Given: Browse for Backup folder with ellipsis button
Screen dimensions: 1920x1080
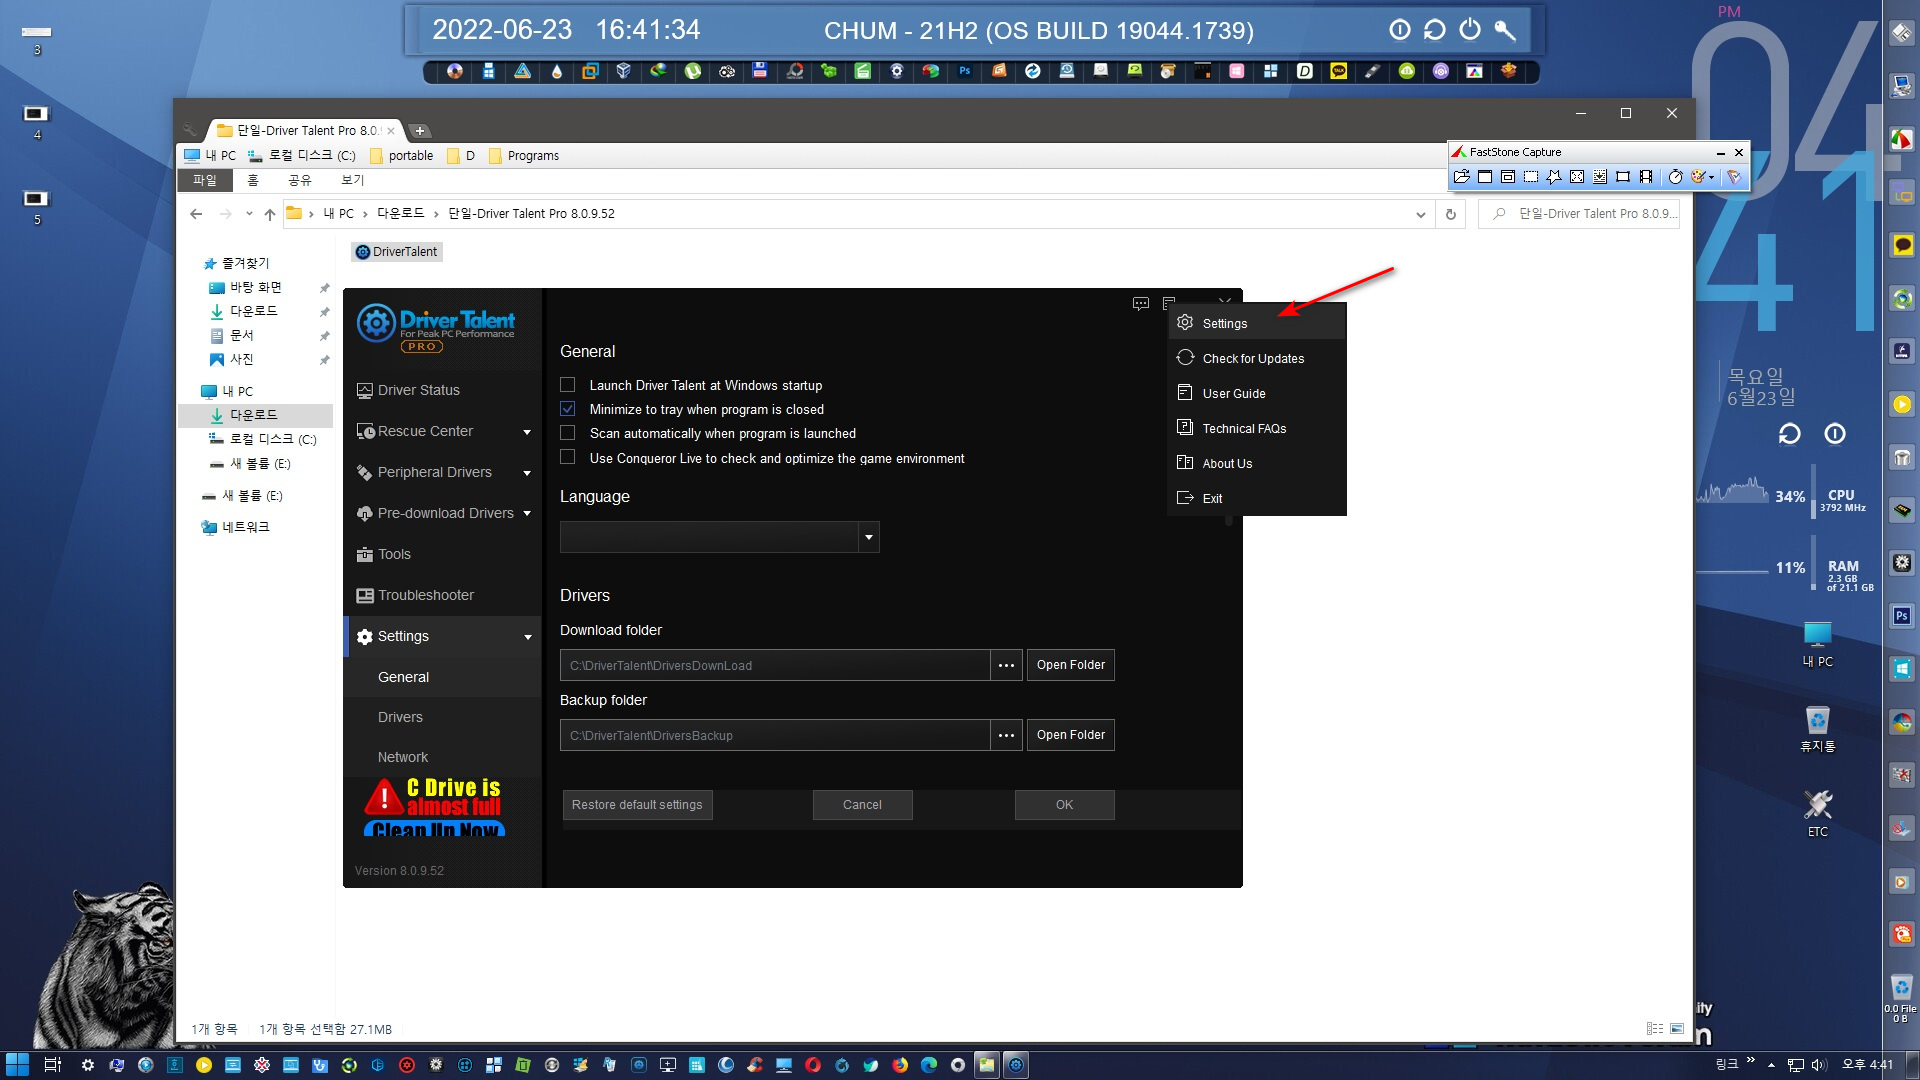Looking at the screenshot, I should 1006,735.
